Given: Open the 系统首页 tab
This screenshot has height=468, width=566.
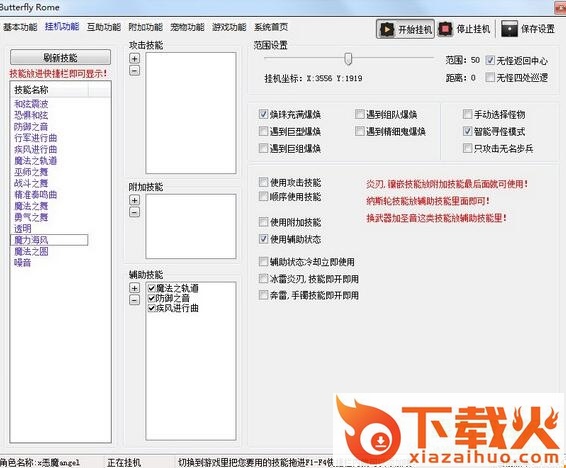Looking at the screenshot, I should tap(271, 27).
